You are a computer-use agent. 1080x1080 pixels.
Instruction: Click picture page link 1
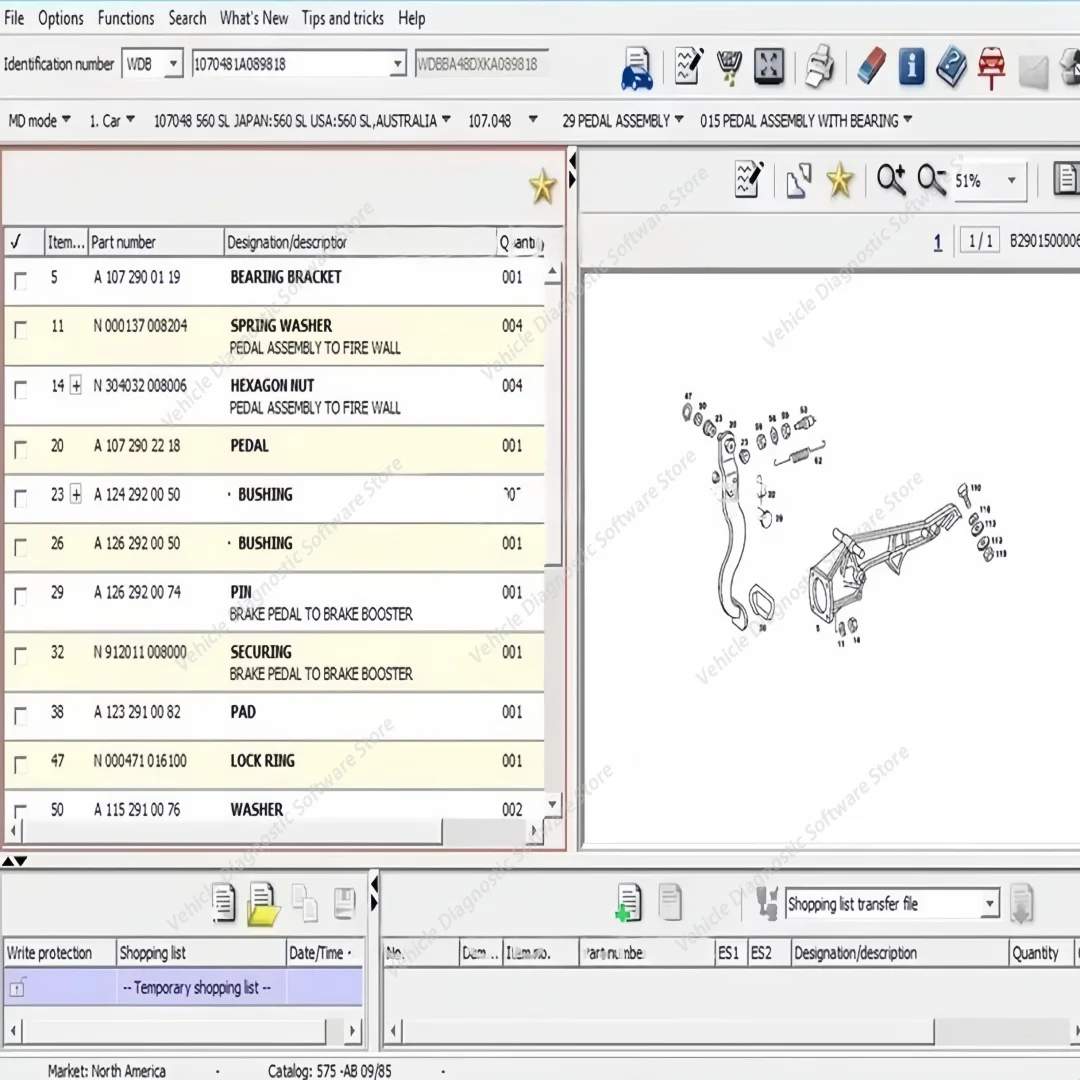tap(937, 242)
